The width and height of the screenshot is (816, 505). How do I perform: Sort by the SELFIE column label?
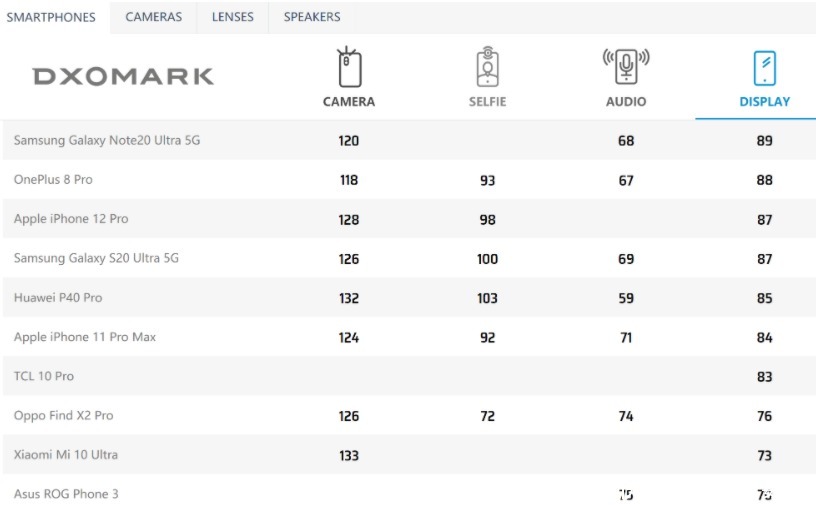488,102
